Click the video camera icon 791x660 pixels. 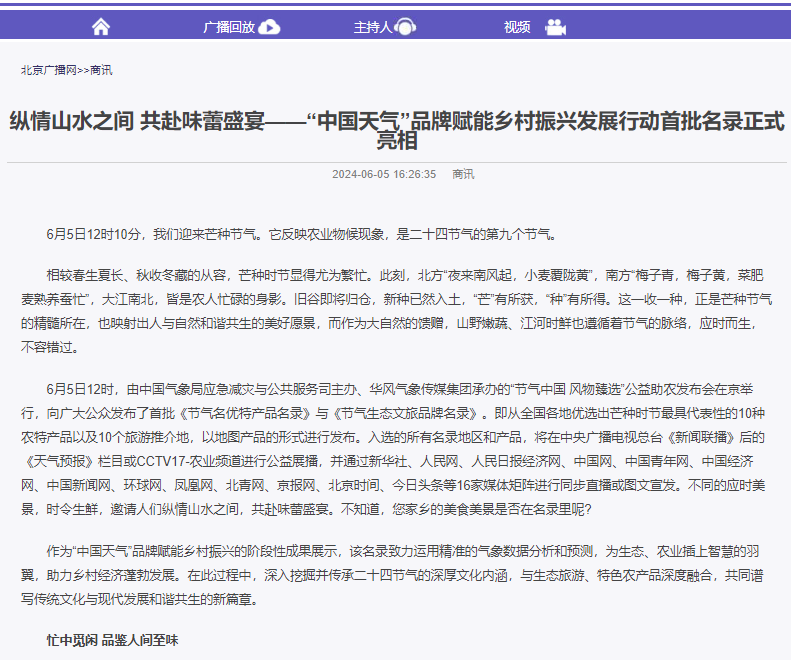[x=555, y=27]
